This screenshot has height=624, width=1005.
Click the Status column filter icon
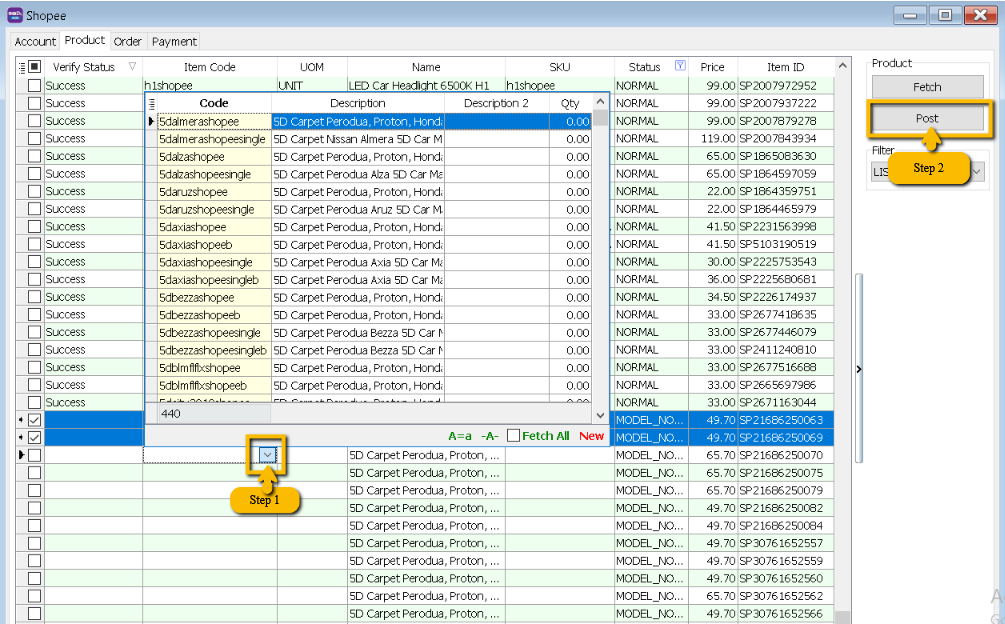pos(681,67)
